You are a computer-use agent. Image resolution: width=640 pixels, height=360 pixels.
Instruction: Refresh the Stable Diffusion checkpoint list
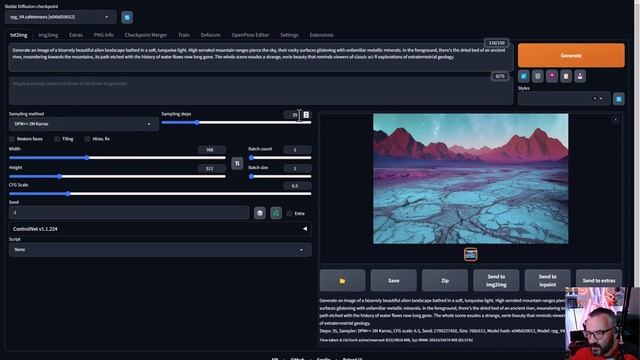[127, 17]
